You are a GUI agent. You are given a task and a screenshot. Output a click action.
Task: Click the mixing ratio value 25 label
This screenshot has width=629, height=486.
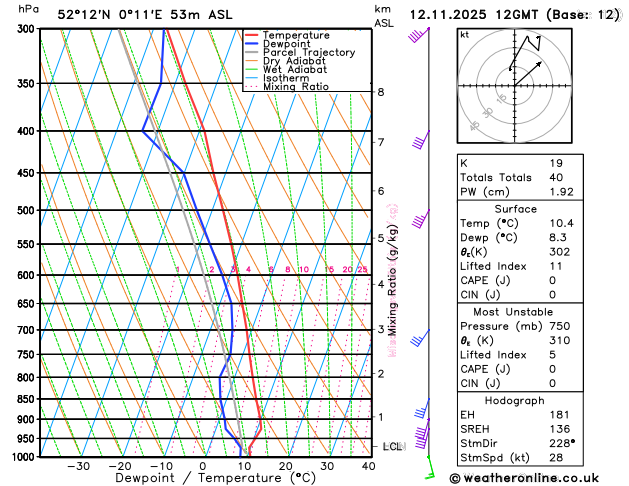362,269
